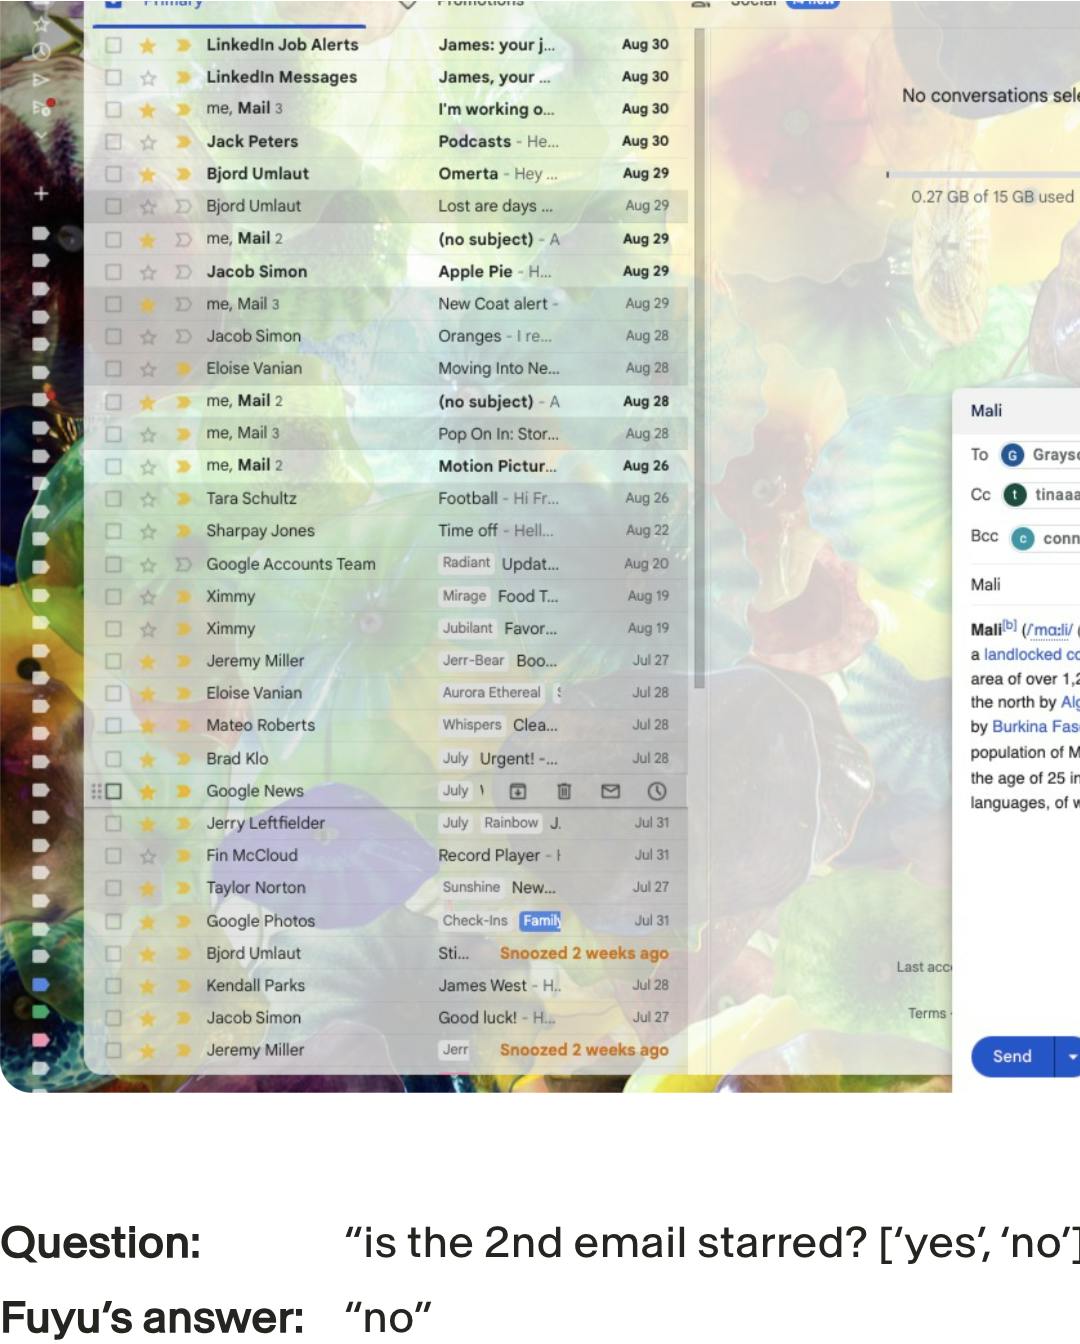
Task: Click the Terms link
Action: tap(927, 1013)
